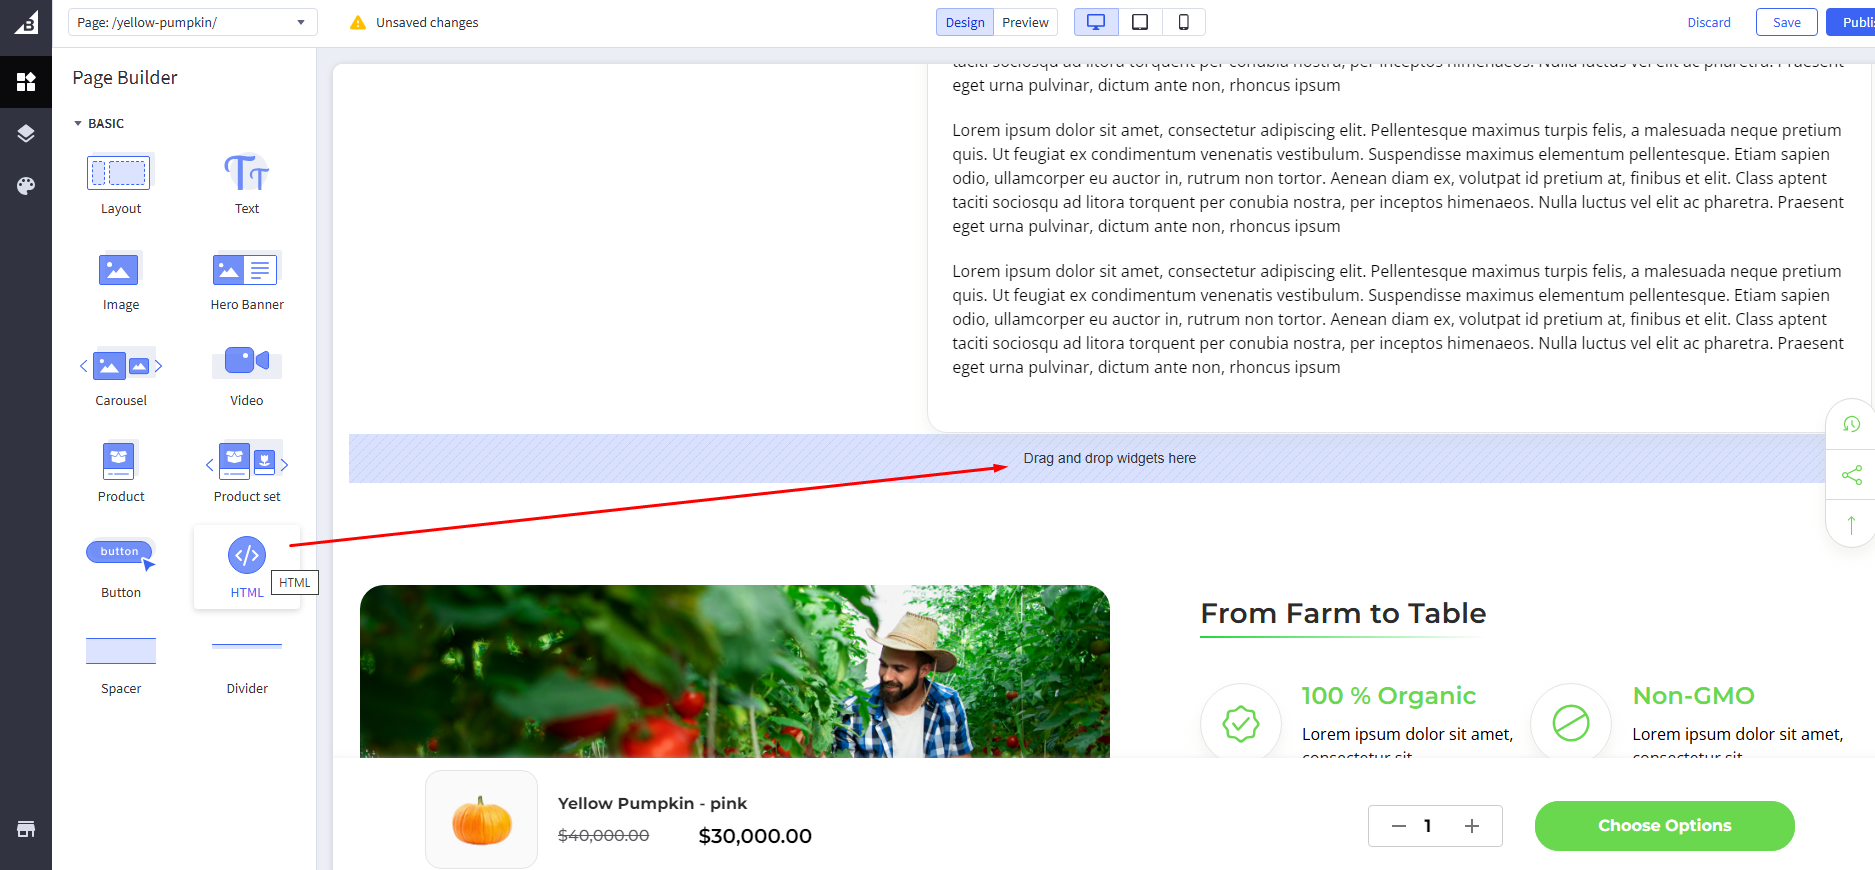Select the Spacer widget
This screenshot has height=870, width=1875.
pyautogui.click(x=121, y=665)
